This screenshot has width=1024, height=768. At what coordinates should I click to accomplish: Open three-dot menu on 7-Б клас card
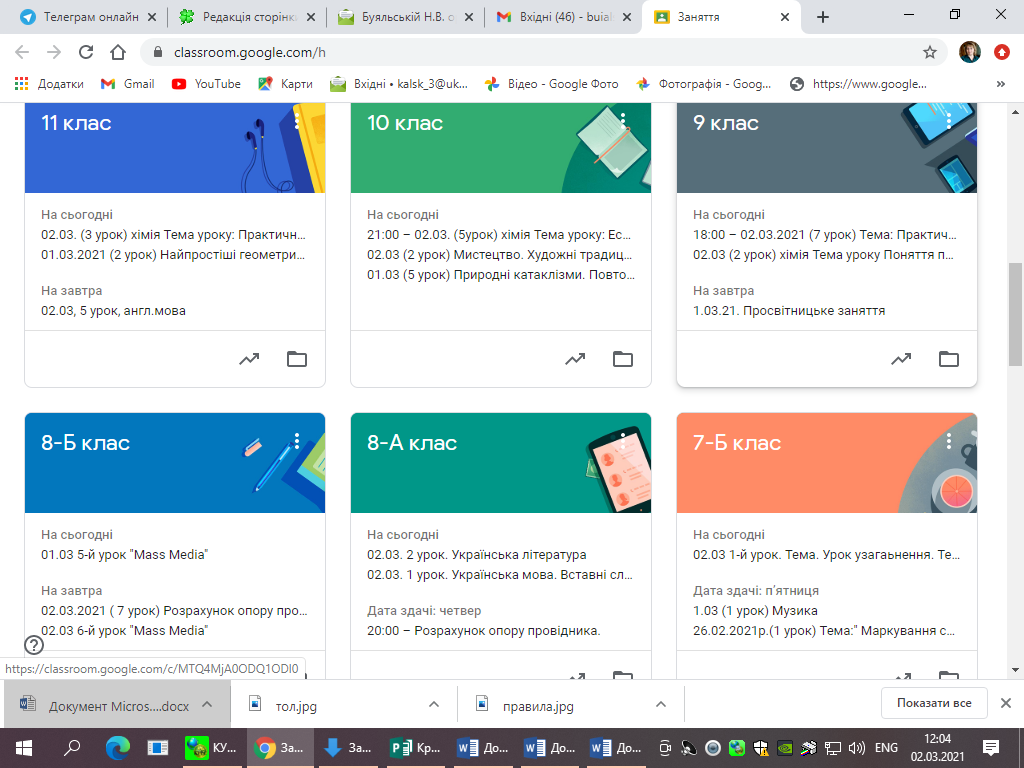tap(949, 441)
